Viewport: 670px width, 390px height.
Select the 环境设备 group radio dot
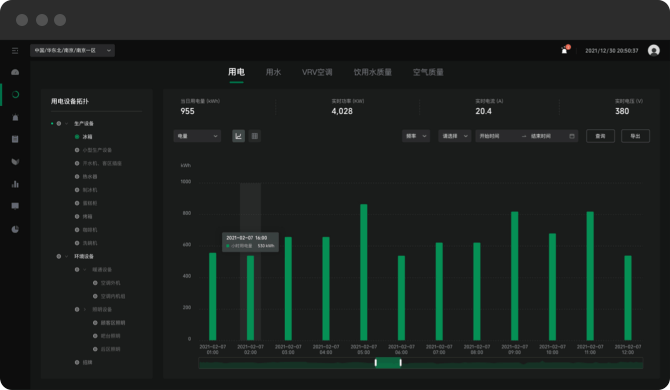point(59,256)
